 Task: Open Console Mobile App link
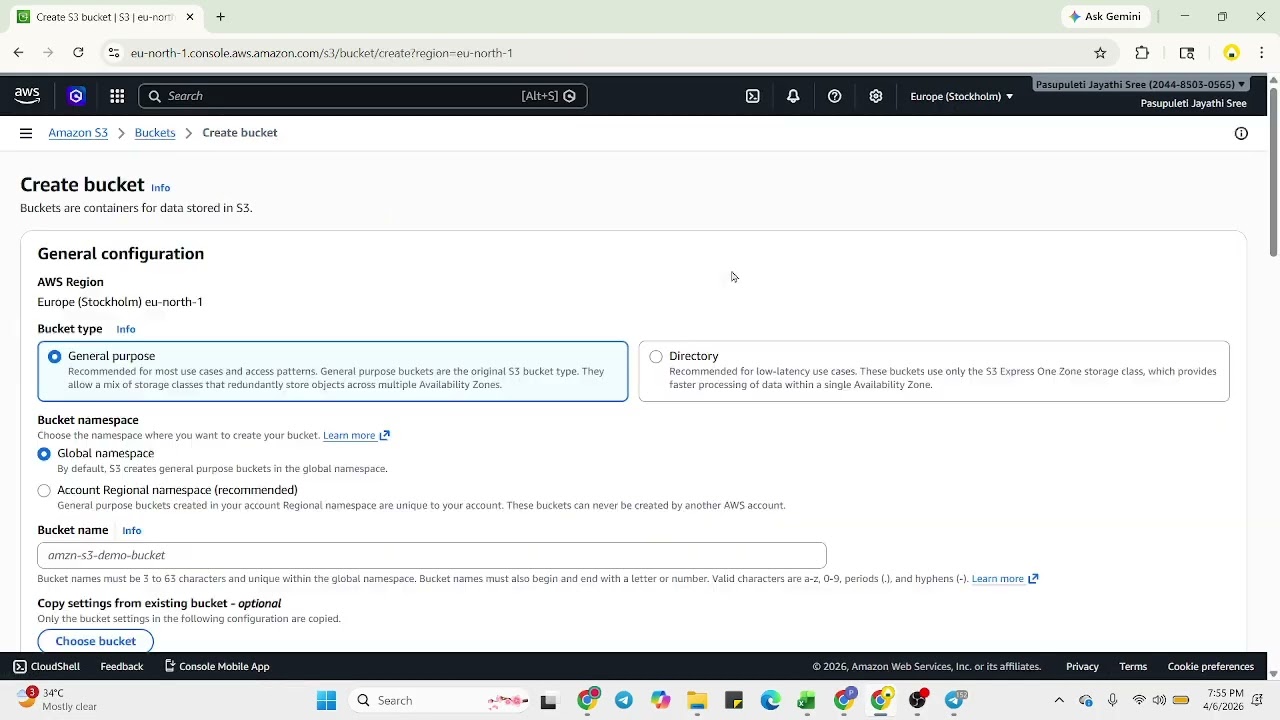[217, 667]
